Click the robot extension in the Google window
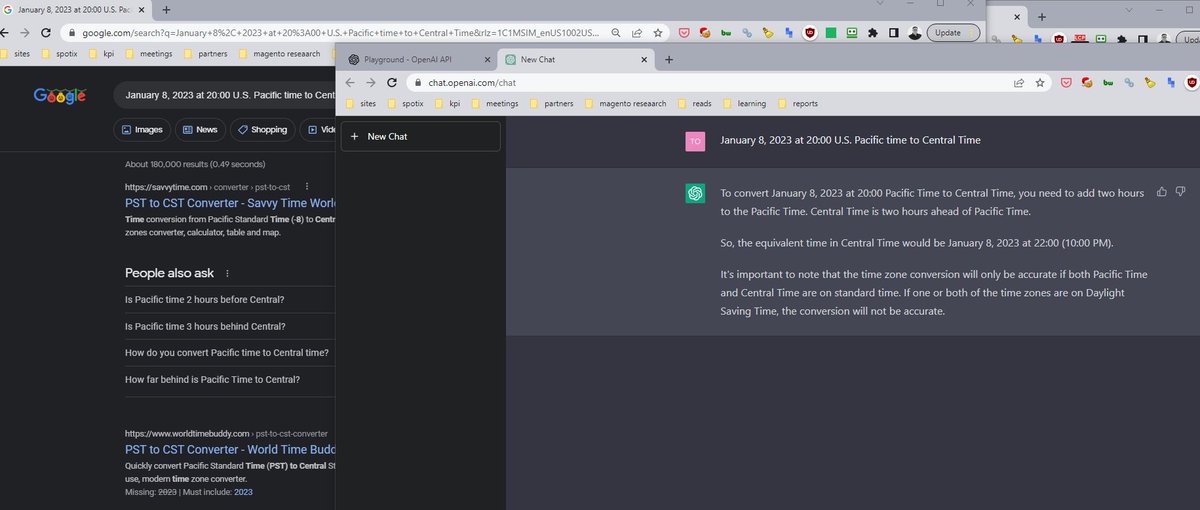The width and height of the screenshot is (1200, 510). click(x=852, y=33)
